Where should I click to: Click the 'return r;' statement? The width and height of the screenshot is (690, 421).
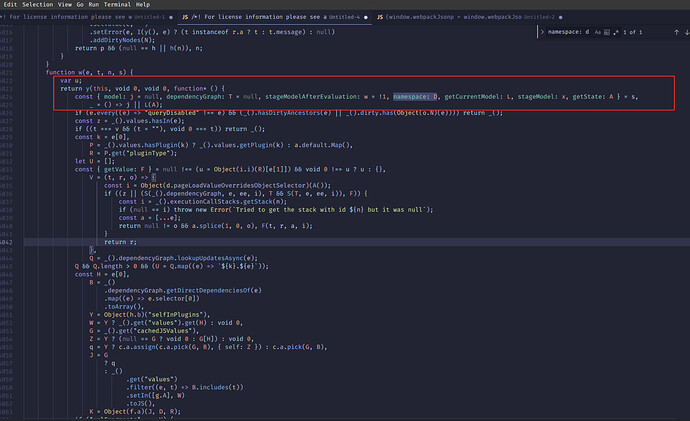coord(120,242)
